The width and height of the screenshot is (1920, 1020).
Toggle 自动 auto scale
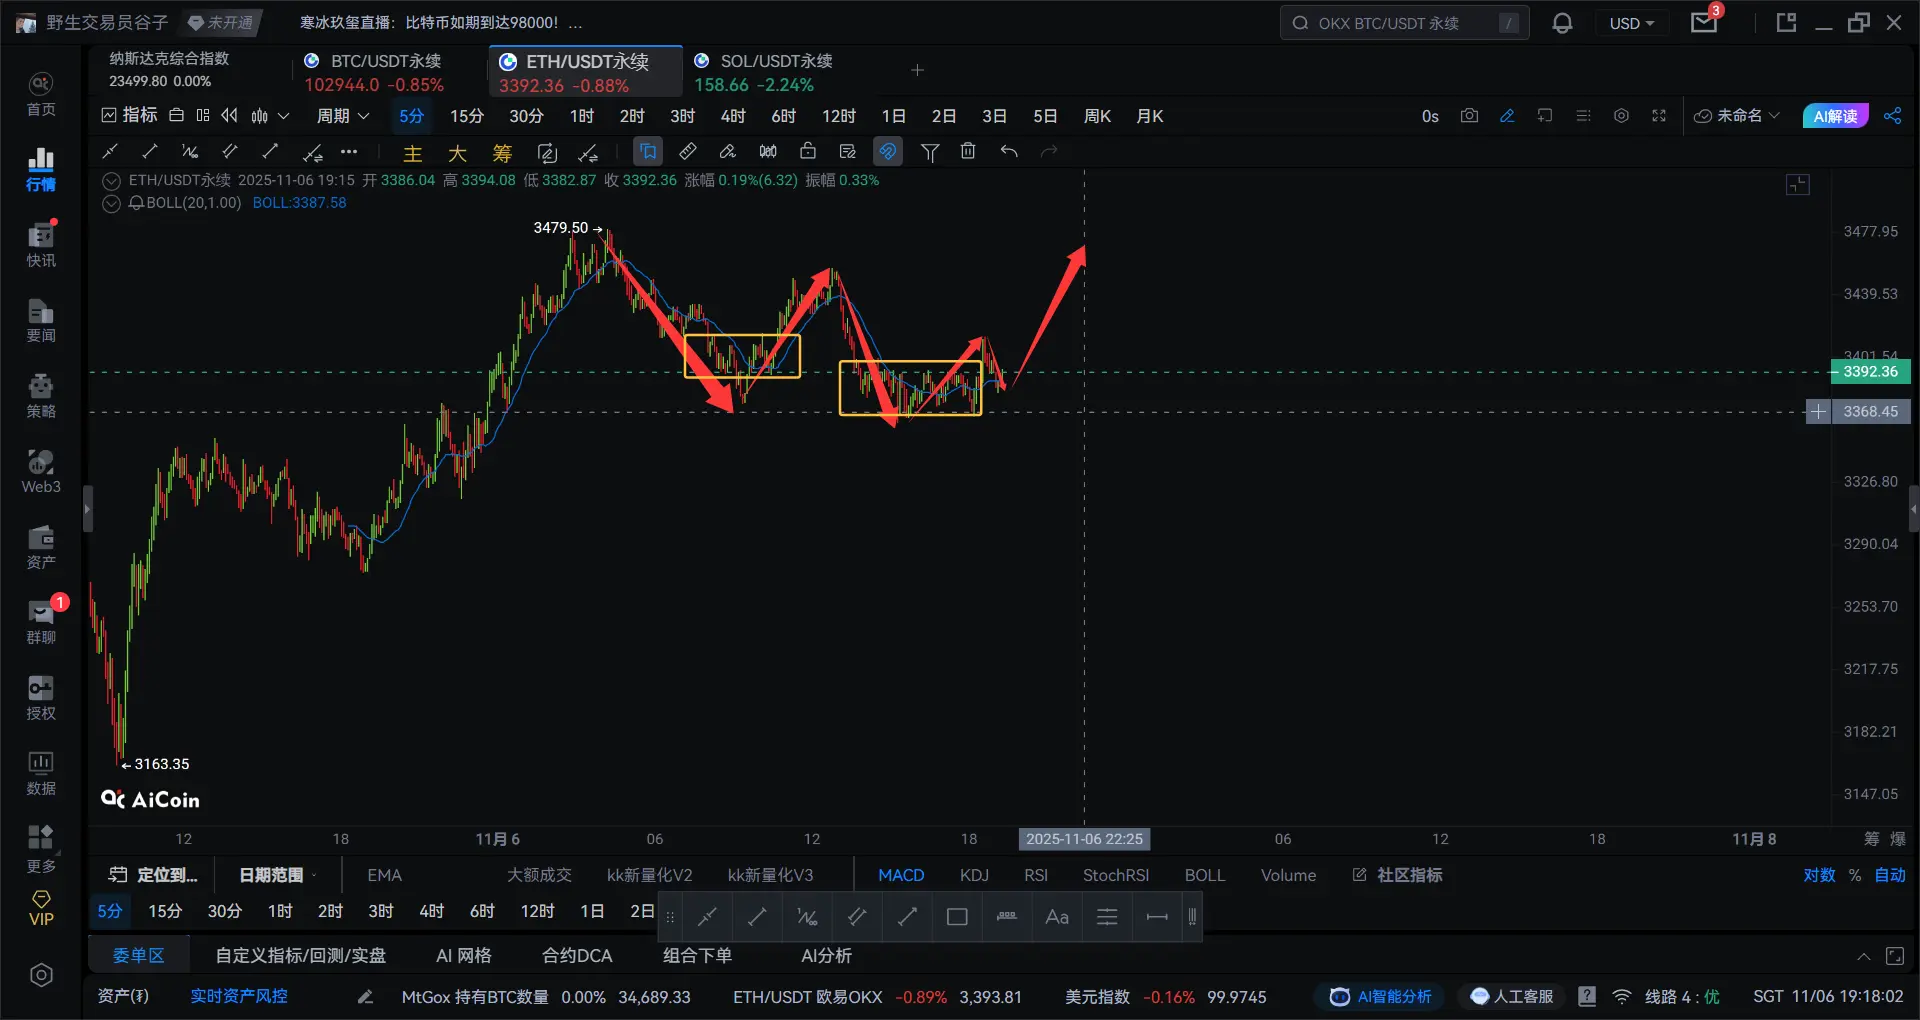pyautogui.click(x=1890, y=875)
